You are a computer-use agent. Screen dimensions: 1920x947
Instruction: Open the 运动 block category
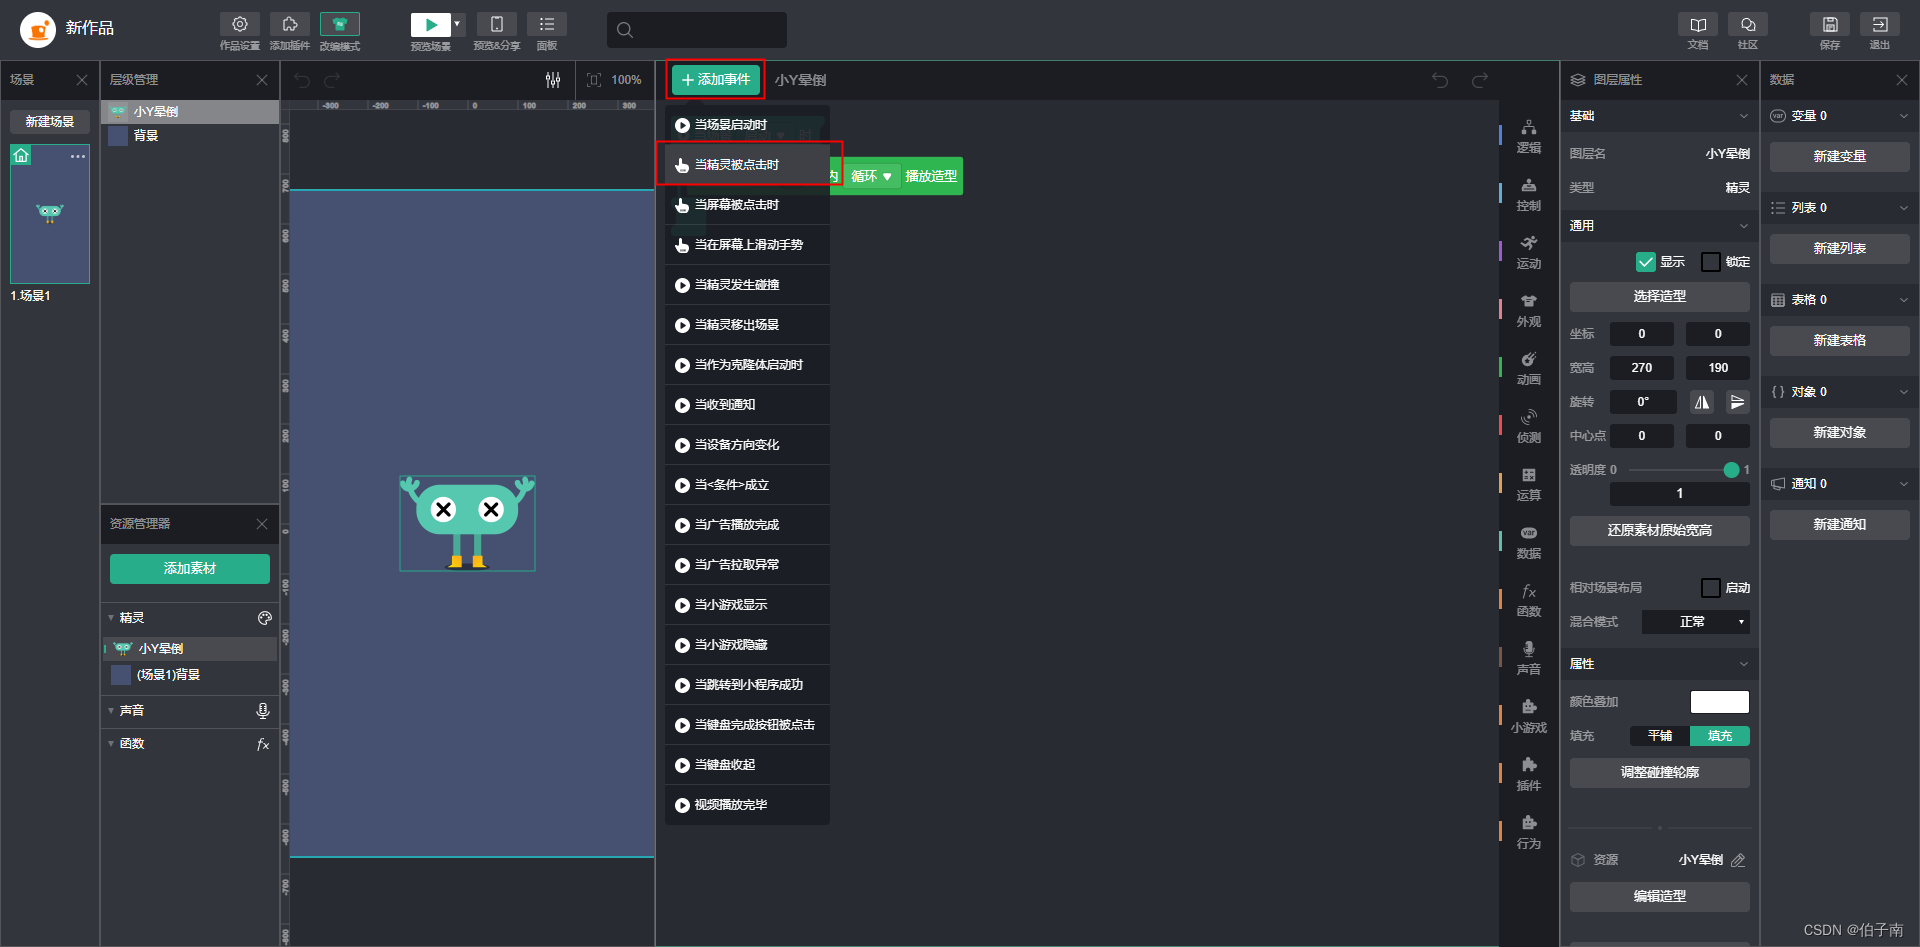[x=1528, y=251]
